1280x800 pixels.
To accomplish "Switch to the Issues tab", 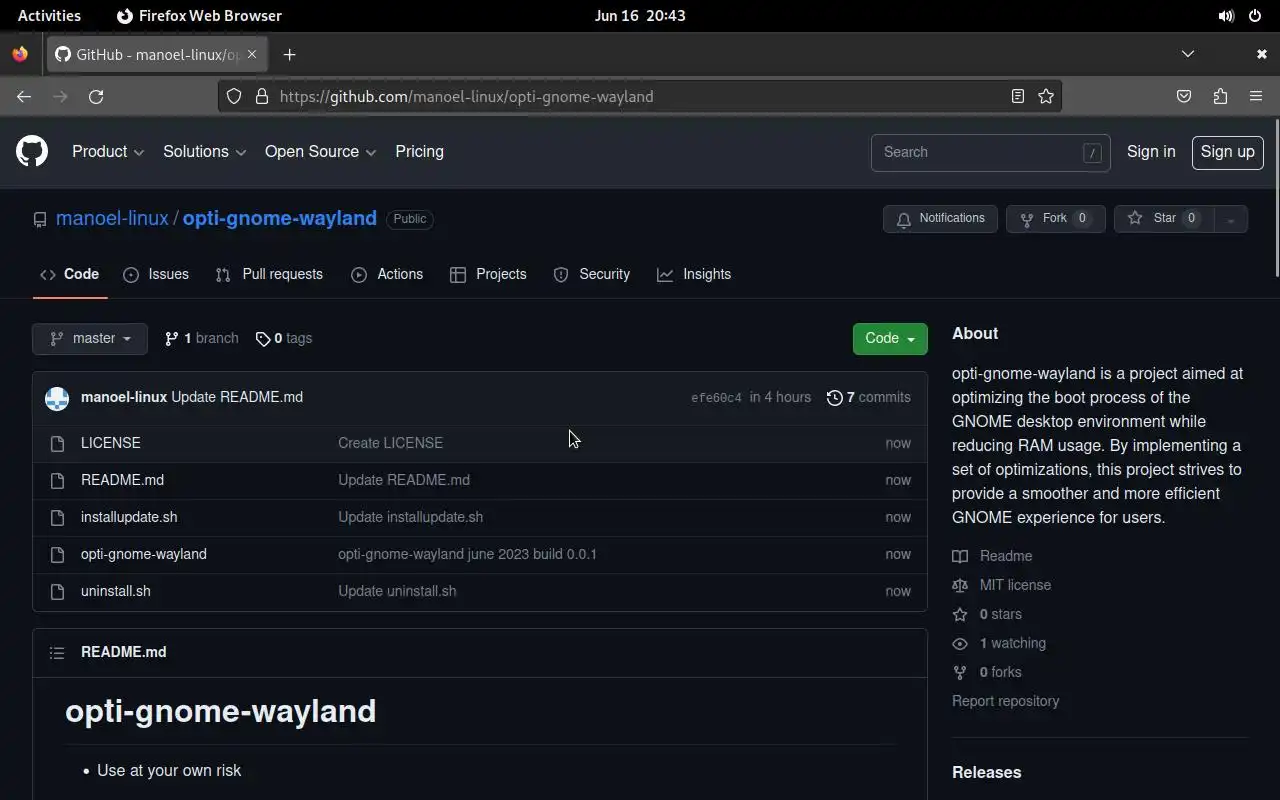I will tap(156, 274).
